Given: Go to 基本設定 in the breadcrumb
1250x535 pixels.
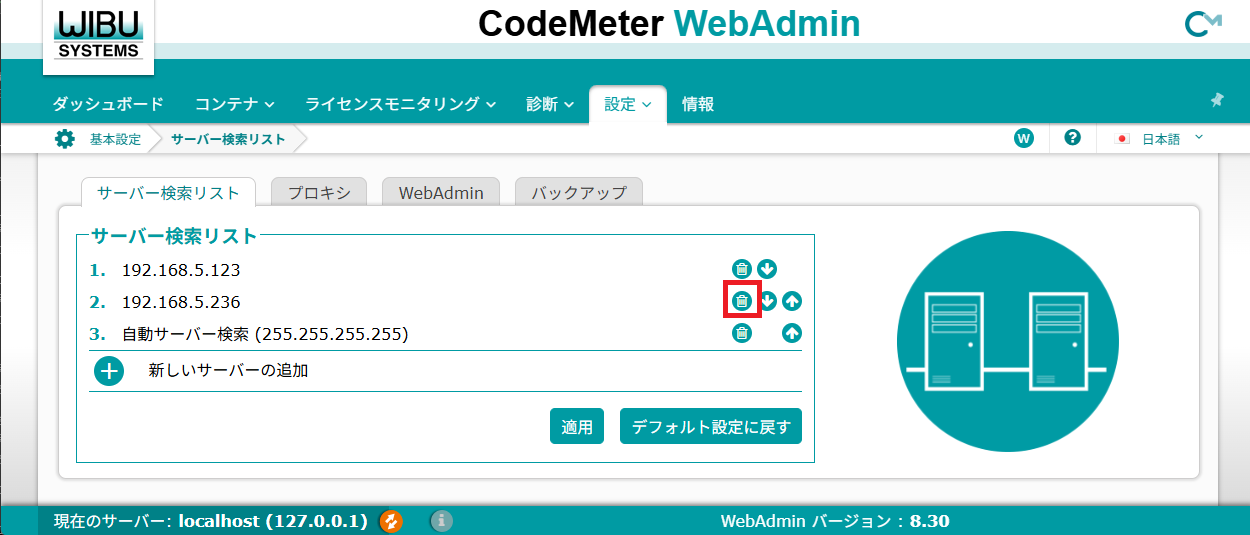Looking at the screenshot, I should click(x=115, y=139).
